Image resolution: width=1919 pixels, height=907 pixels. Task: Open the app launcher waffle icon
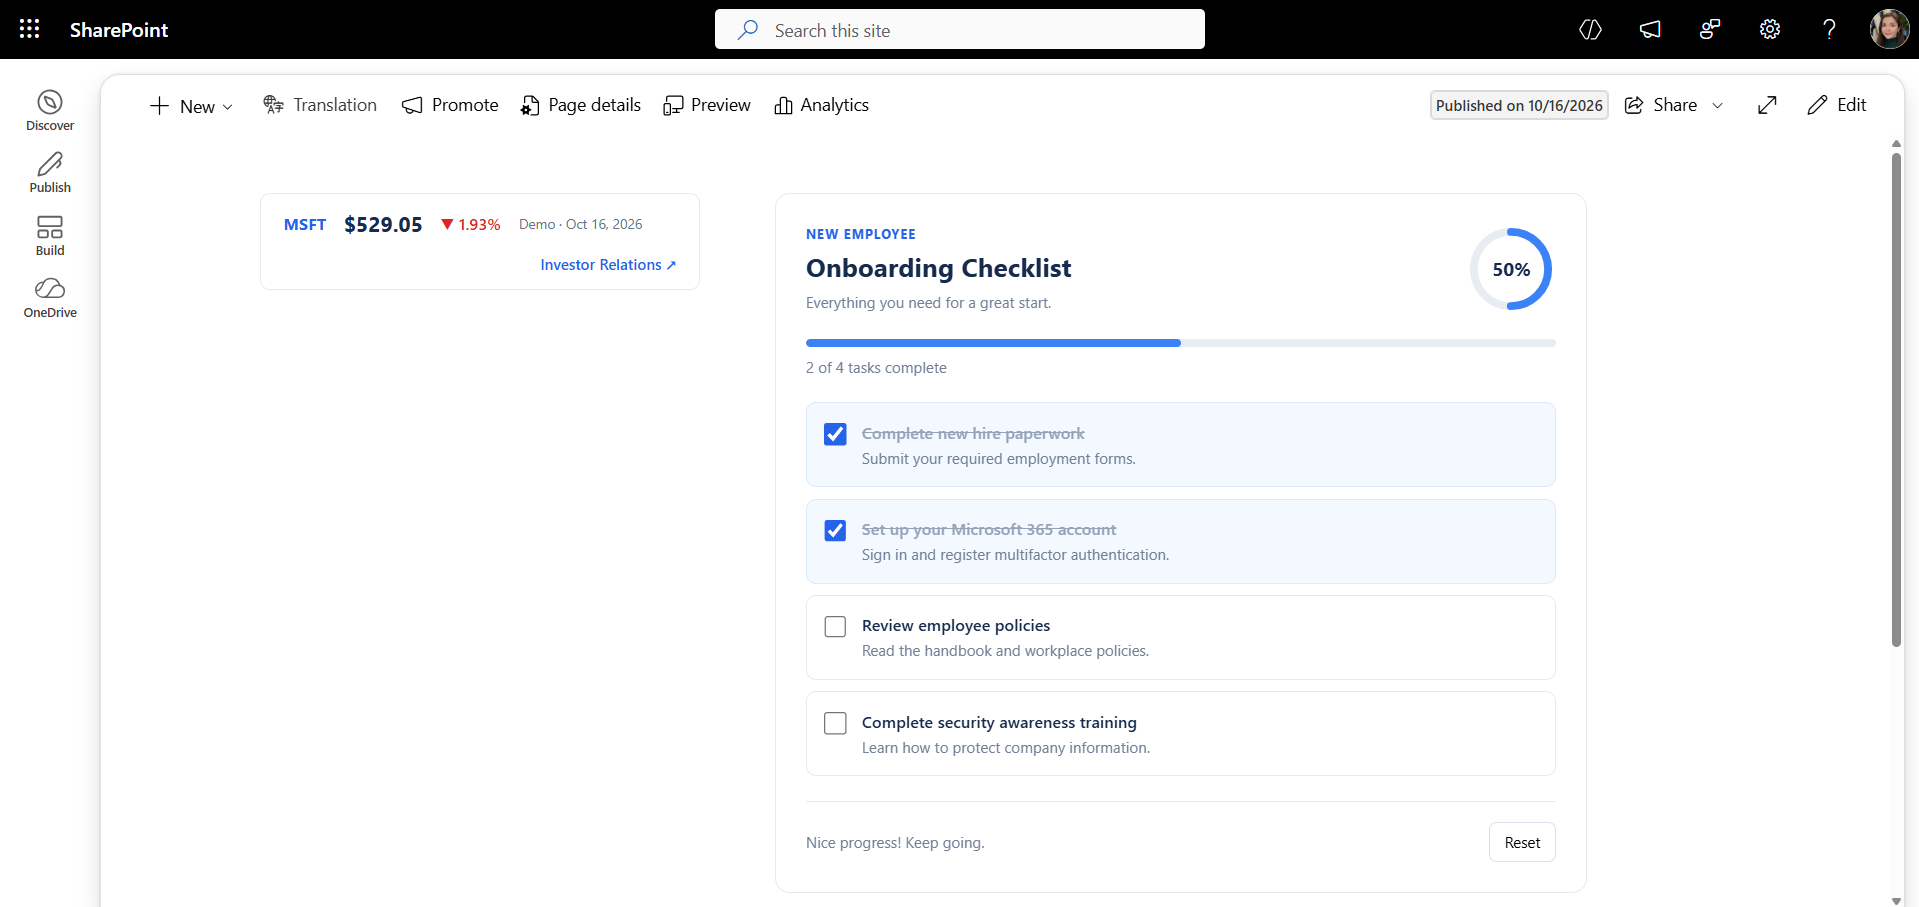(30, 29)
